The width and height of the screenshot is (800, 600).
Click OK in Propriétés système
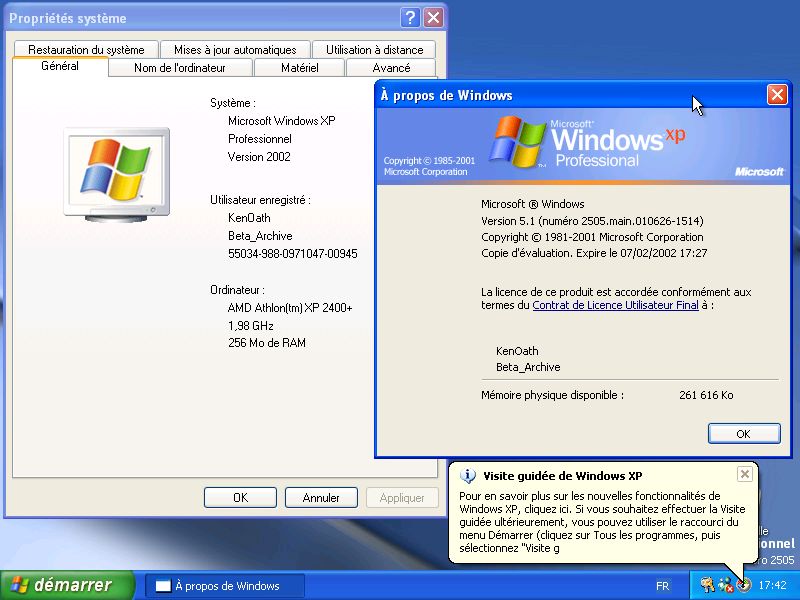pyautogui.click(x=240, y=497)
